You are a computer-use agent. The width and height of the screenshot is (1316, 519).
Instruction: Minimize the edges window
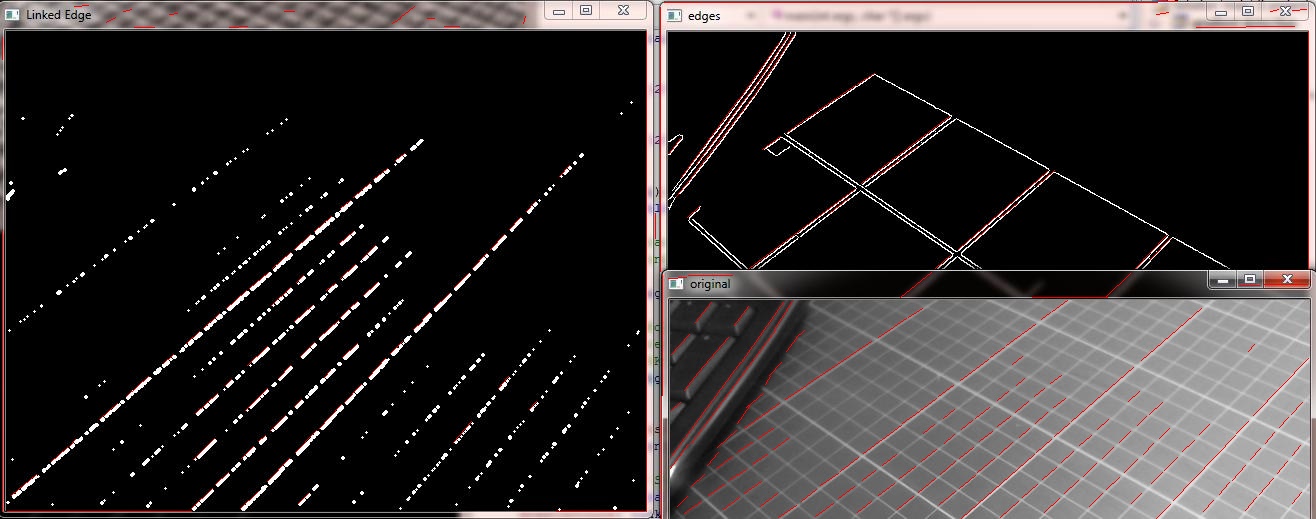coord(1220,12)
